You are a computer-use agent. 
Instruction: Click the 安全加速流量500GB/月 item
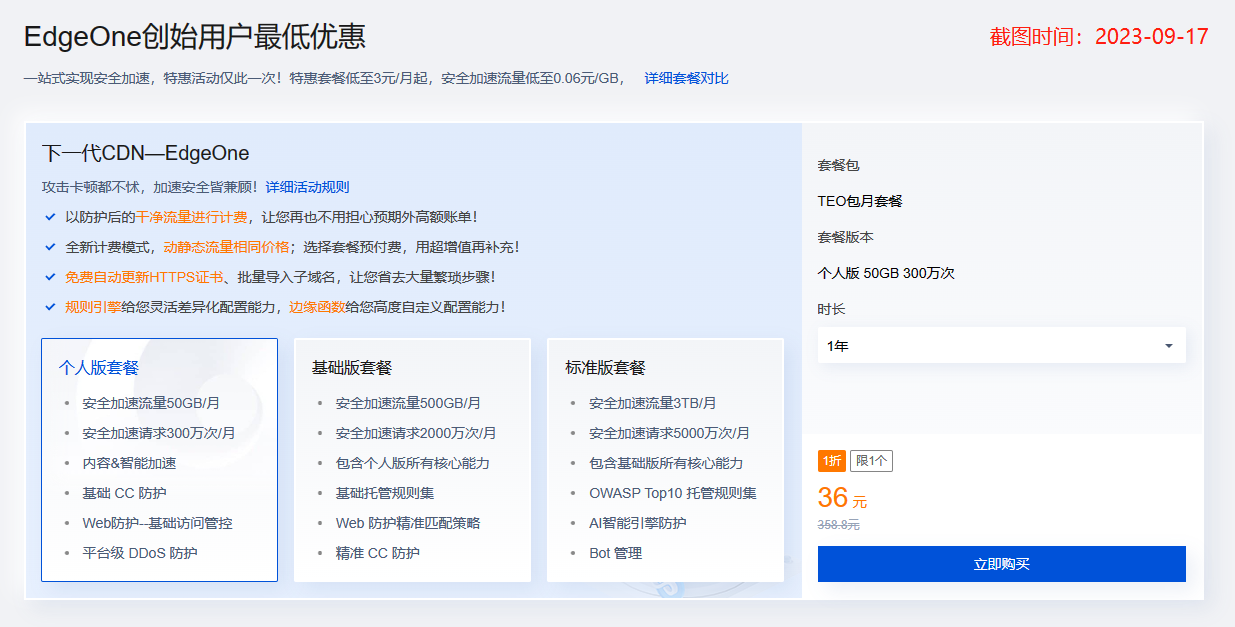[408, 403]
